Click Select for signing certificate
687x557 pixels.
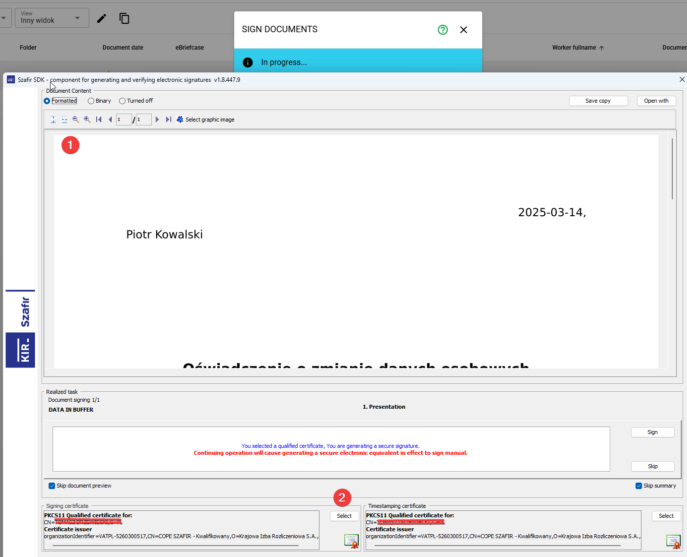pyautogui.click(x=344, y=516)
